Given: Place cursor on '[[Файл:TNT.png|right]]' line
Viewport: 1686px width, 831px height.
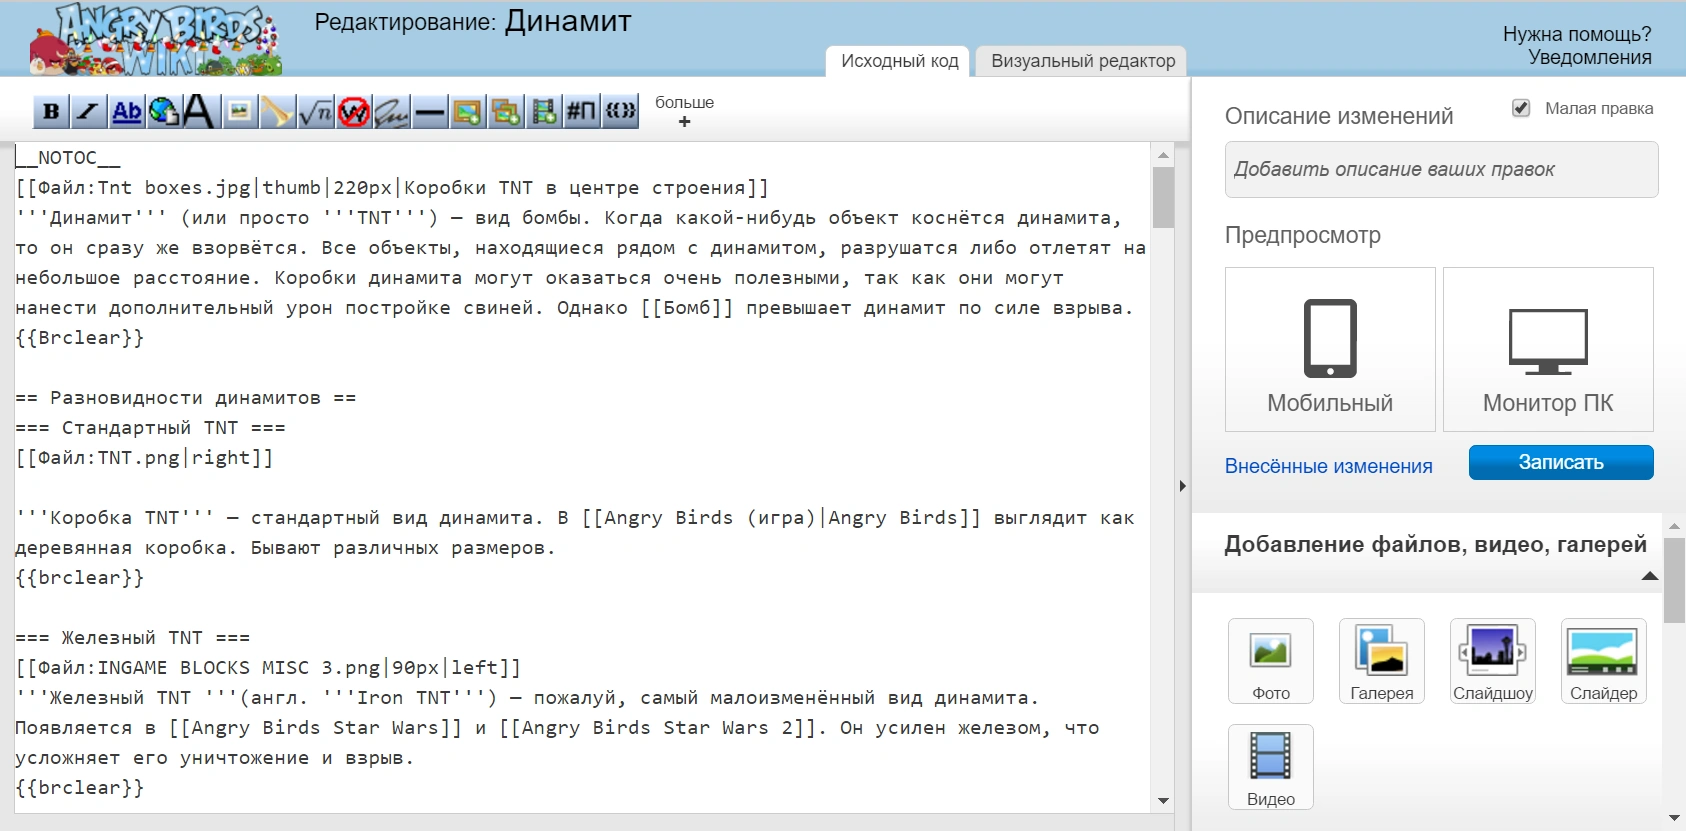Looking at the screenshot, I should [x=144, y=458].
